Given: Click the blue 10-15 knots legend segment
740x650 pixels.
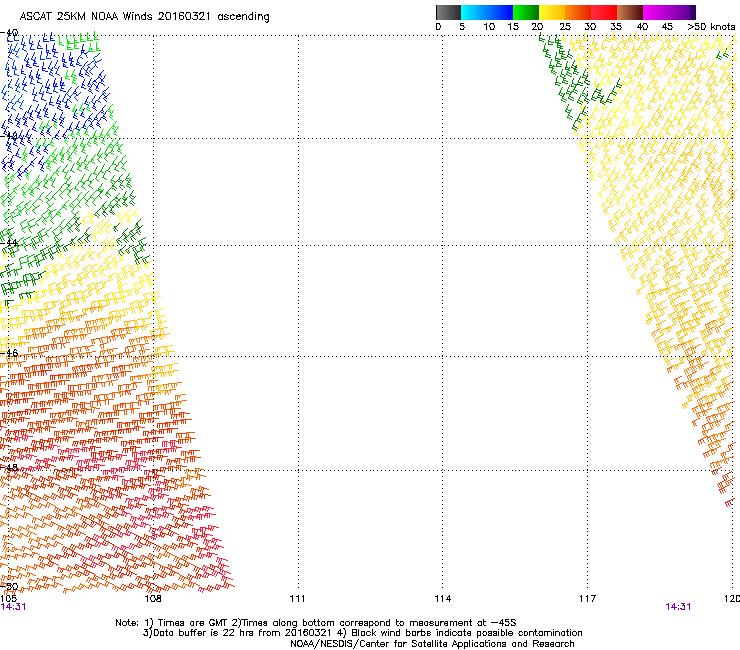Looking at the screenshot, I should 500,12.
